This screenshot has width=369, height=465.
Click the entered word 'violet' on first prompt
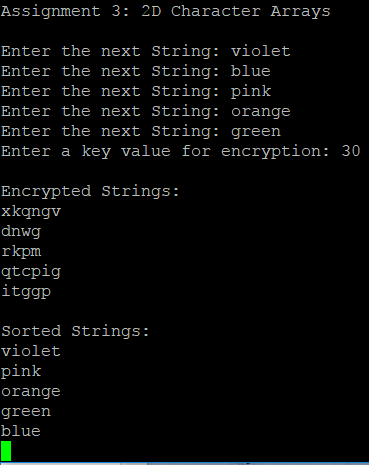pos(261,51)
